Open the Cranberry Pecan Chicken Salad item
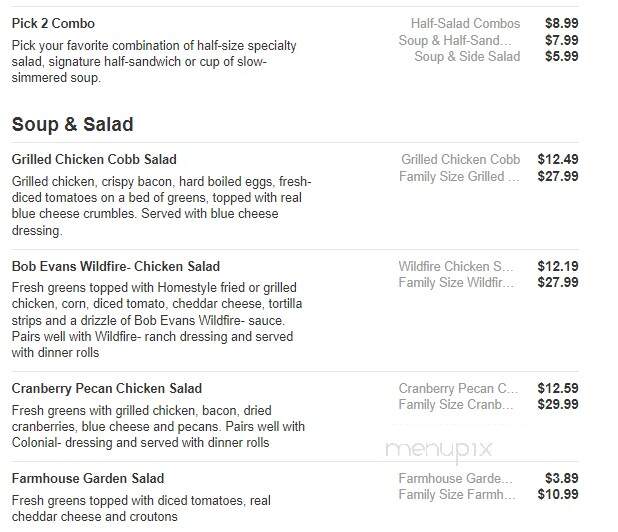The height and width of the screenshot is (532, 618). [x=107, y=389]
